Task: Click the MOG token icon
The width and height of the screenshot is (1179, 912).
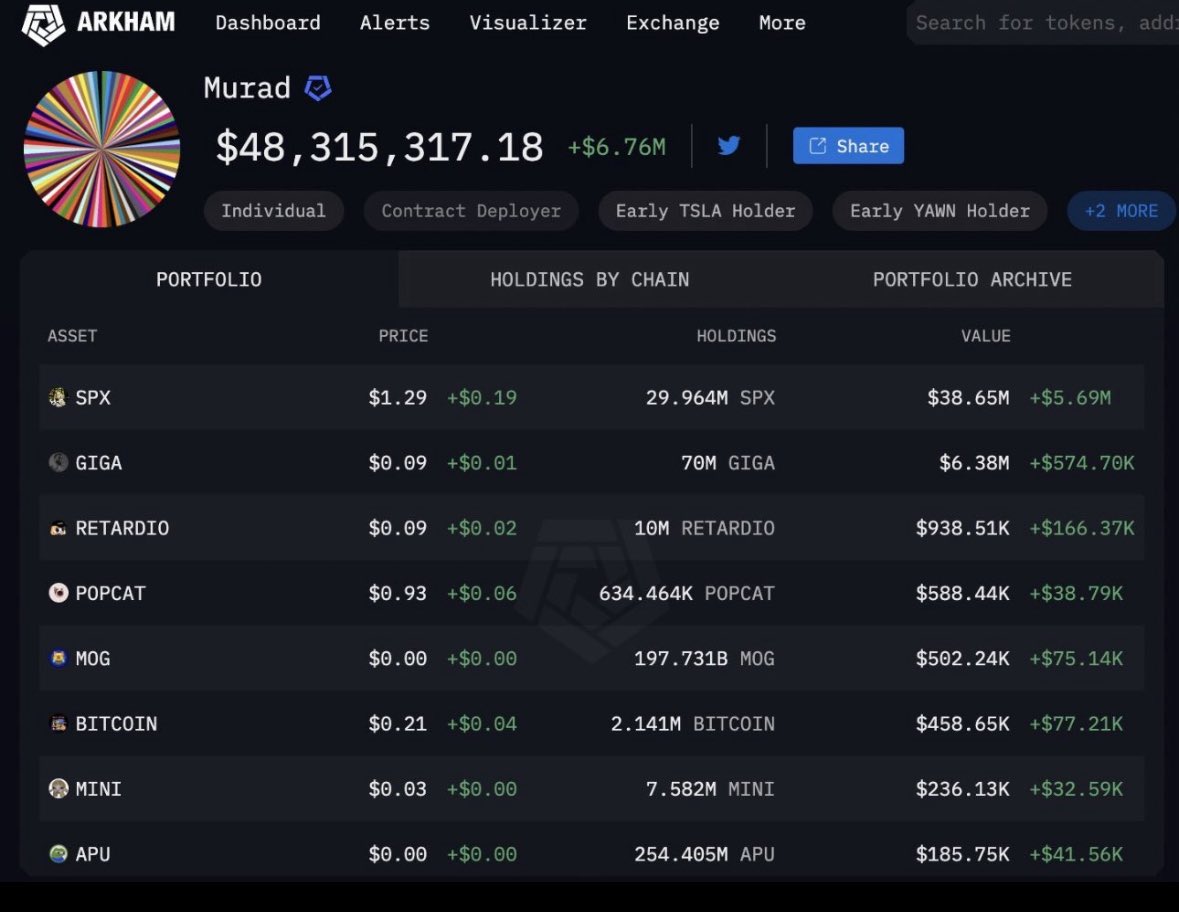Action: pyautogui.click(x=58, y=659)
